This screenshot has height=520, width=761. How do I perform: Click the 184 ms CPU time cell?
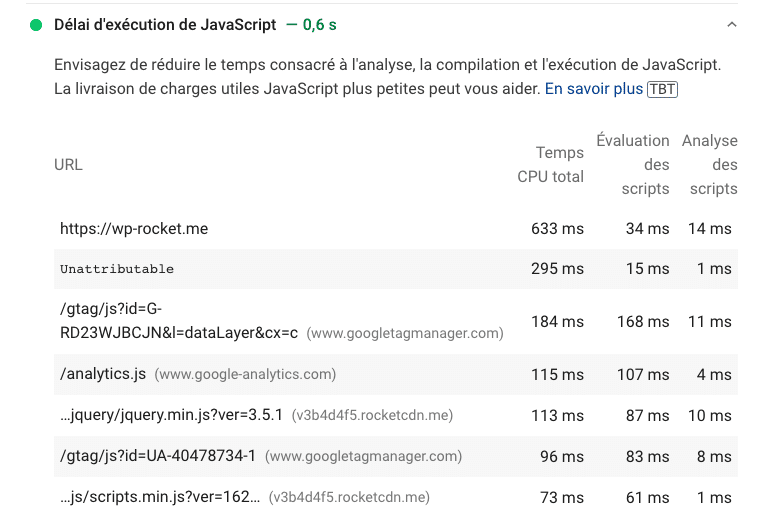557,321
